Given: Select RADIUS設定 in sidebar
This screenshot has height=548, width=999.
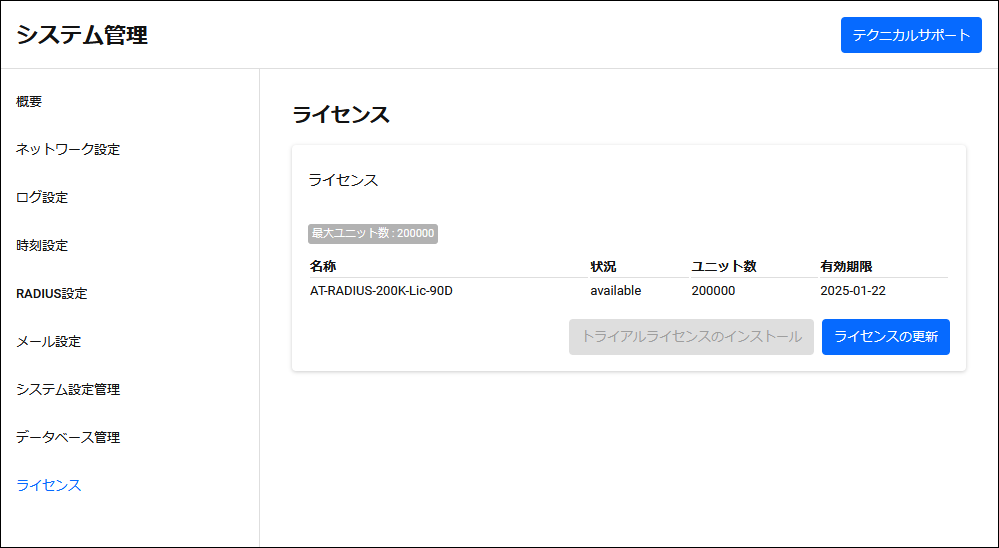Looking at the screenshot, I should [52, 294].
